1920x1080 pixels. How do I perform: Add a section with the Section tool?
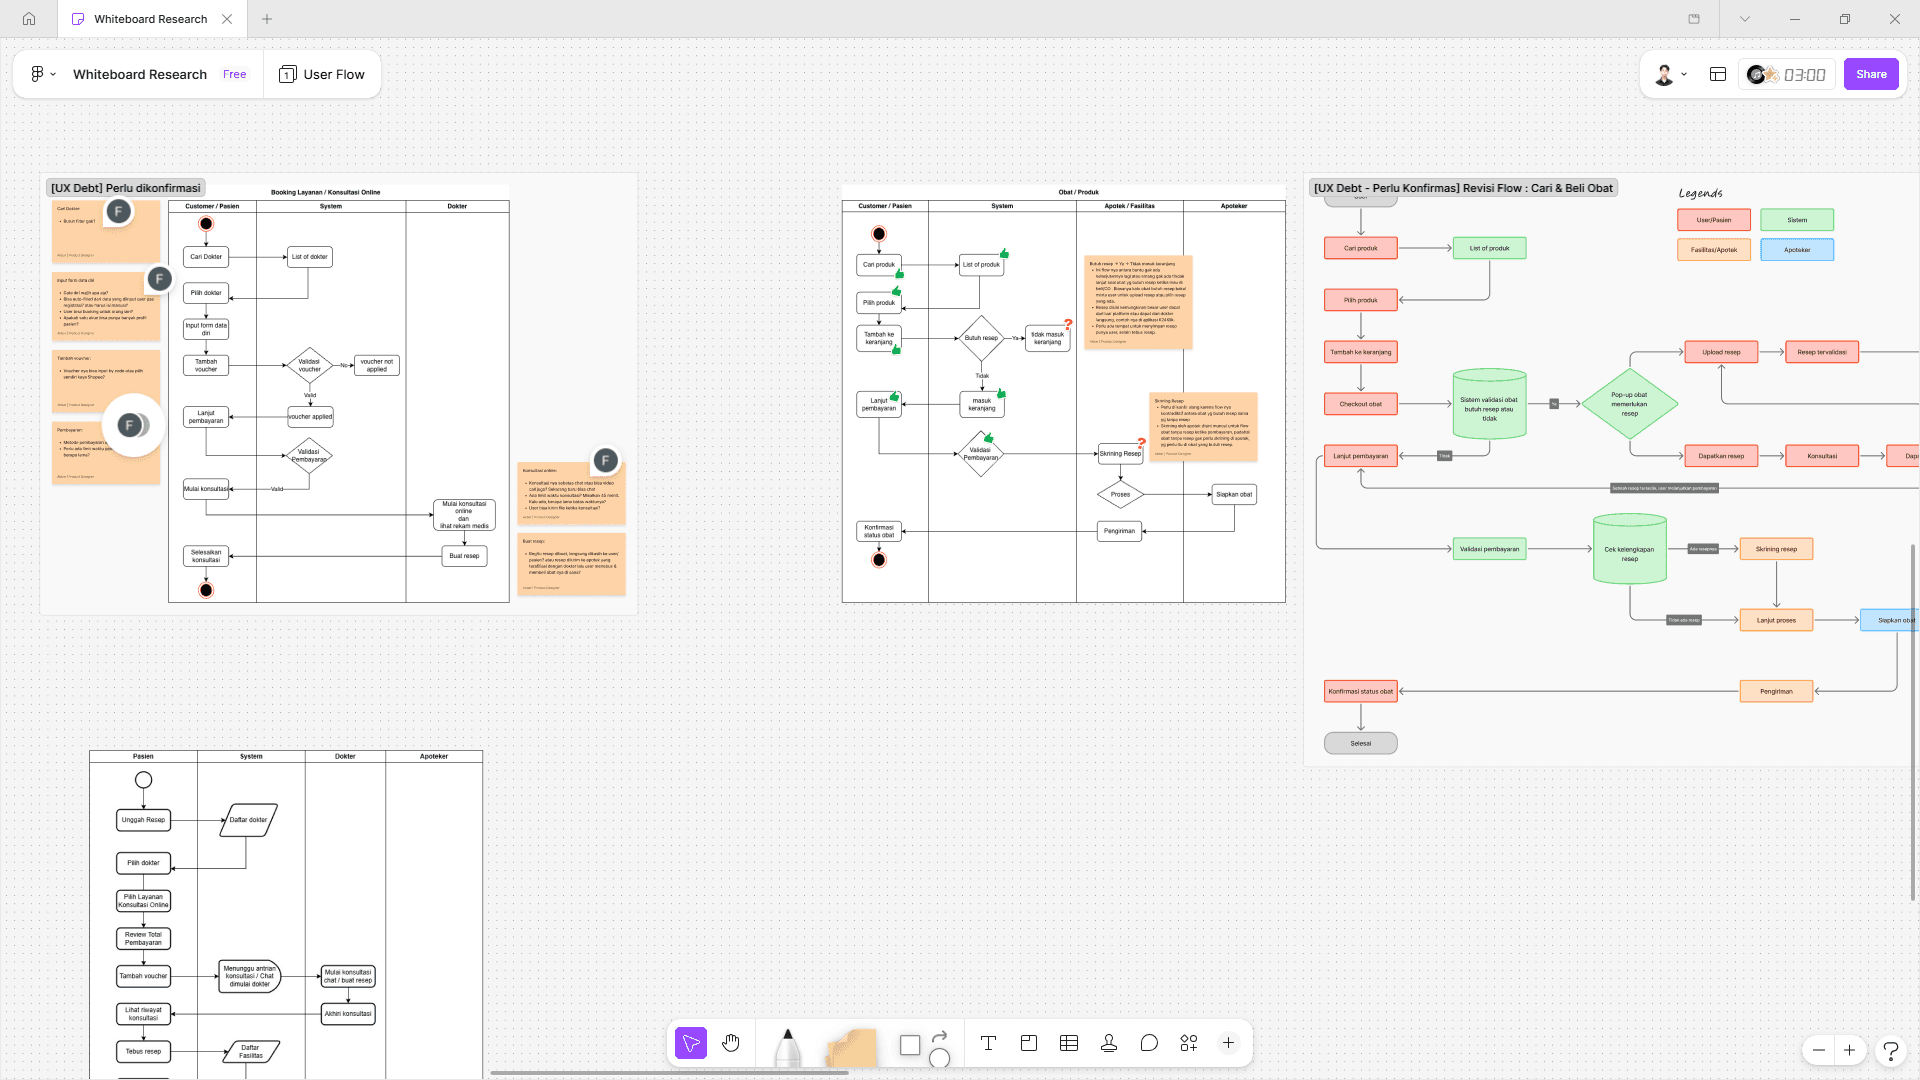pos(1029,1043)
